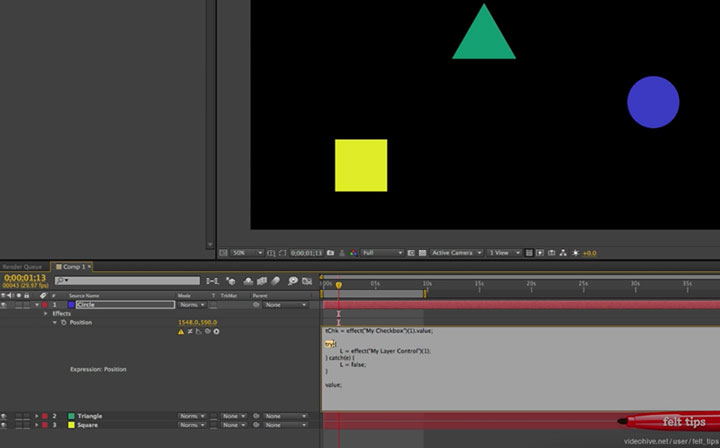This screenshot has height=448, width=720.
Task: Click the Circle layer blue color swatch
Action: tap(71, 305)
